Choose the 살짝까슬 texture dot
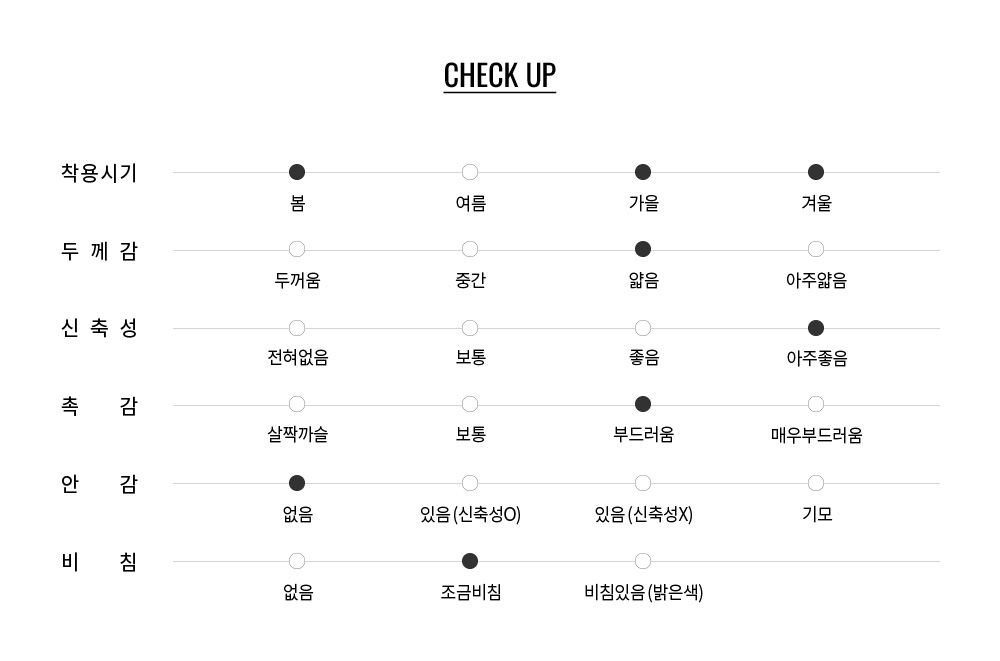 [297, 404]
